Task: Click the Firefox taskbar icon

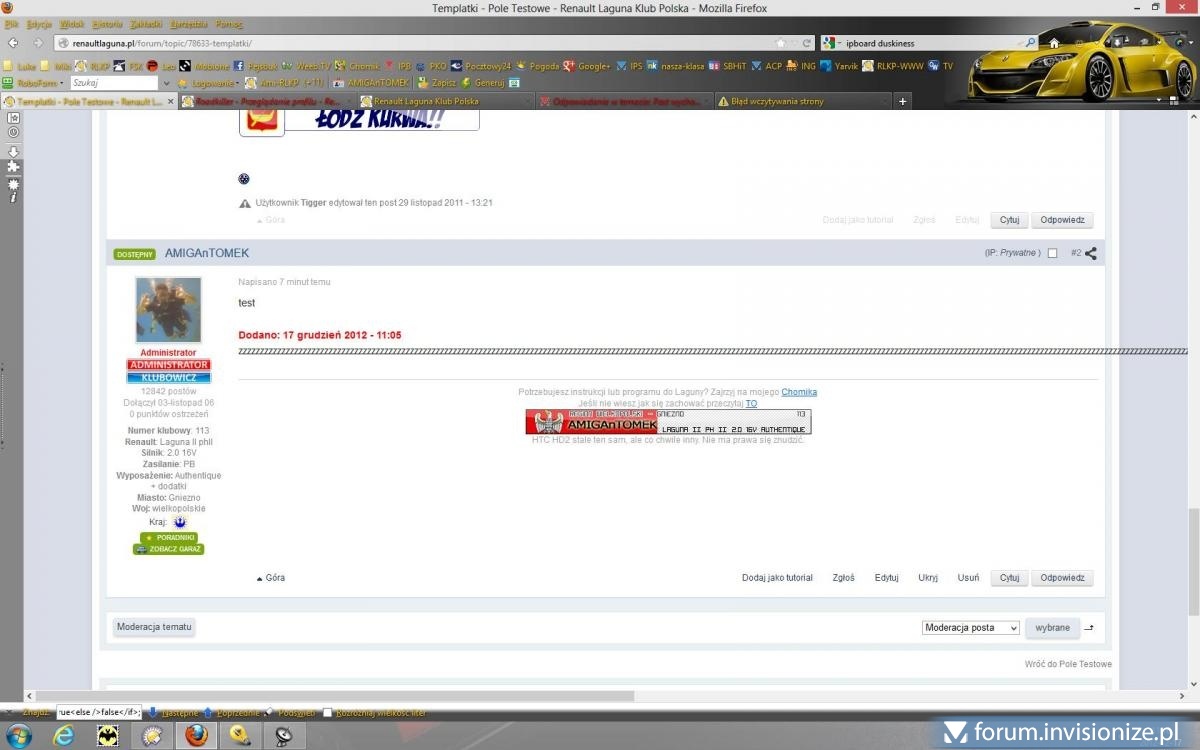Action: (x=195, y=736)
